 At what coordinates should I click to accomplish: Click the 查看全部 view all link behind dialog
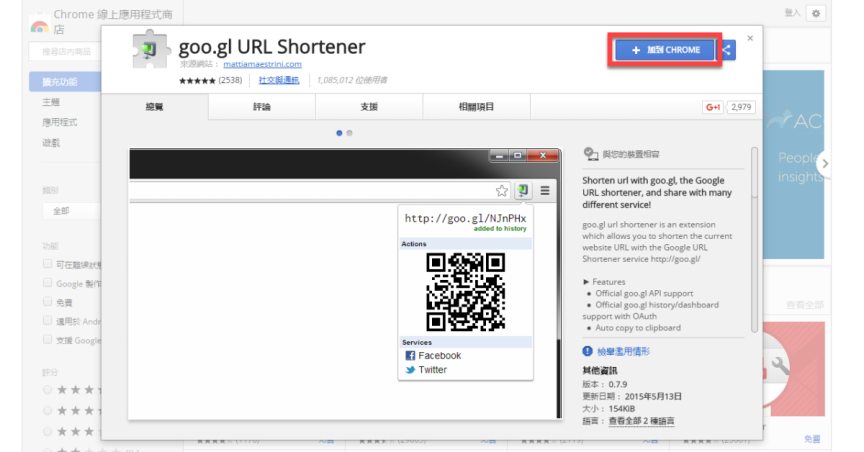(804, 305)
